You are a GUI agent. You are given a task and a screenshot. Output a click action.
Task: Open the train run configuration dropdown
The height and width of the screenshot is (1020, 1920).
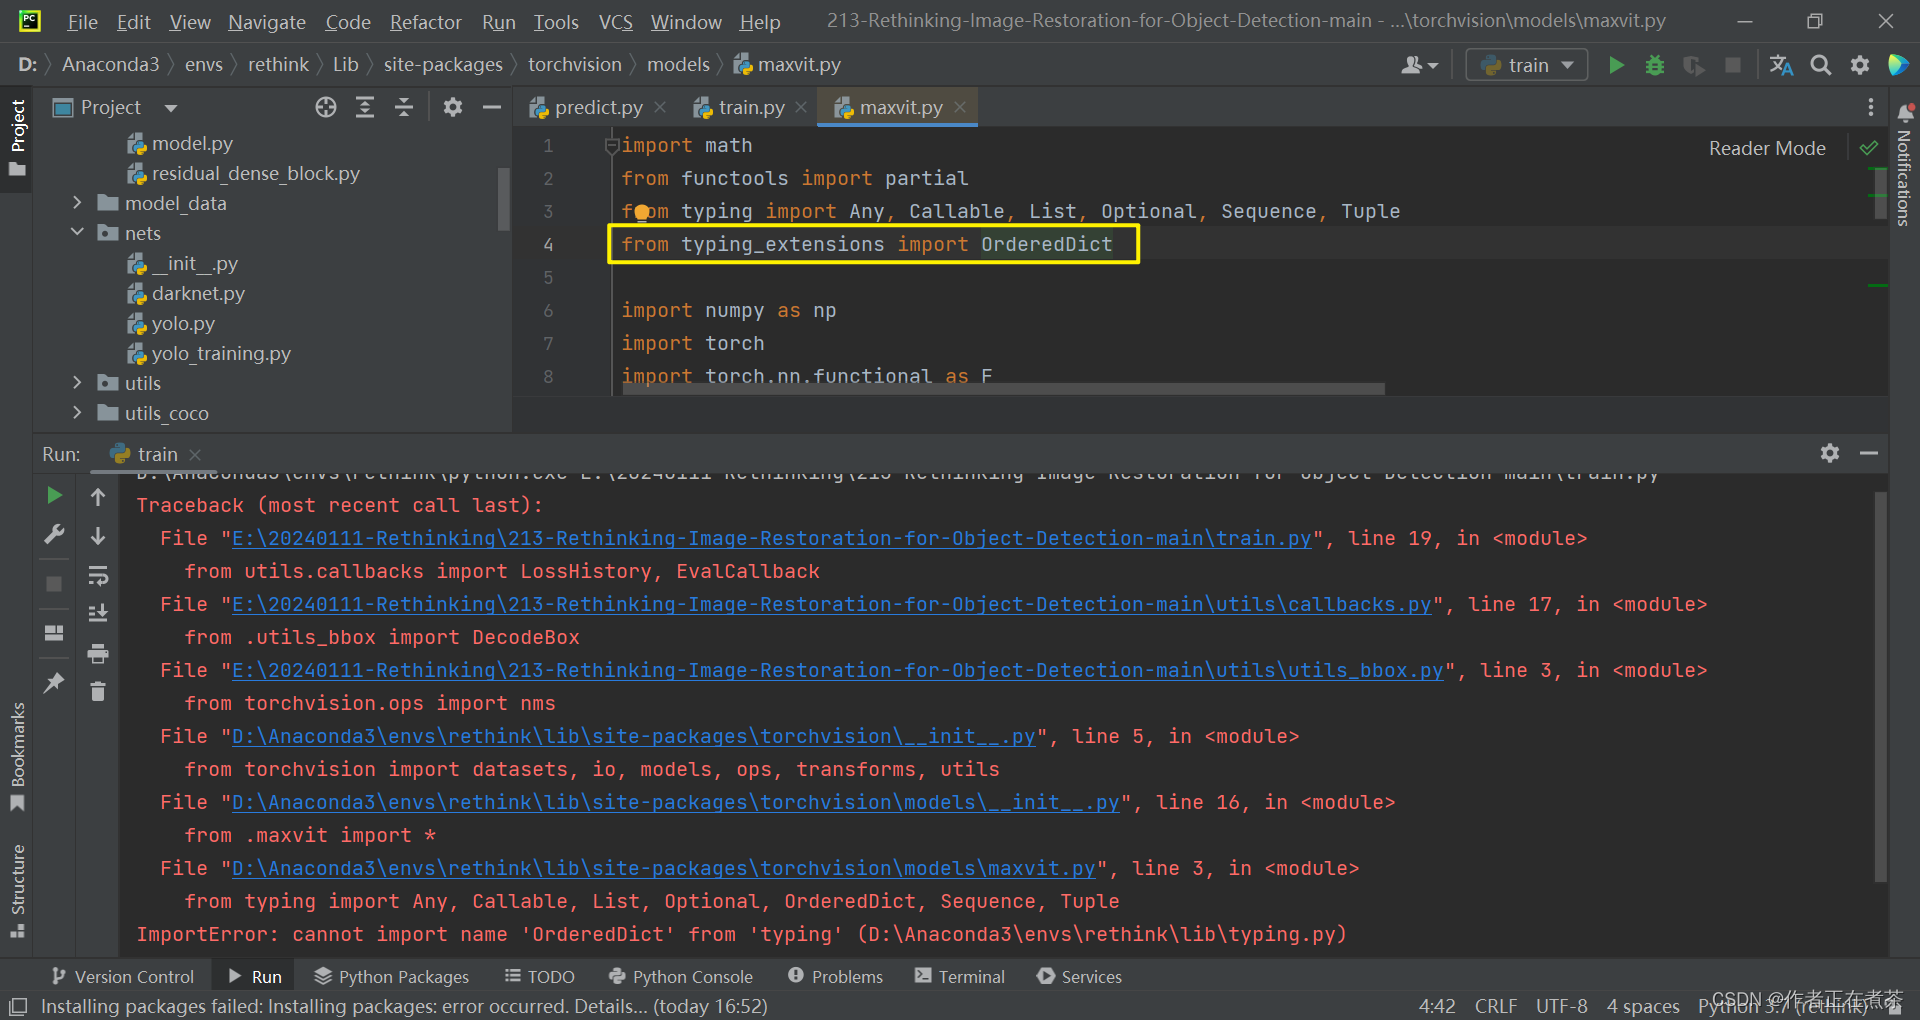point(1566,64)
